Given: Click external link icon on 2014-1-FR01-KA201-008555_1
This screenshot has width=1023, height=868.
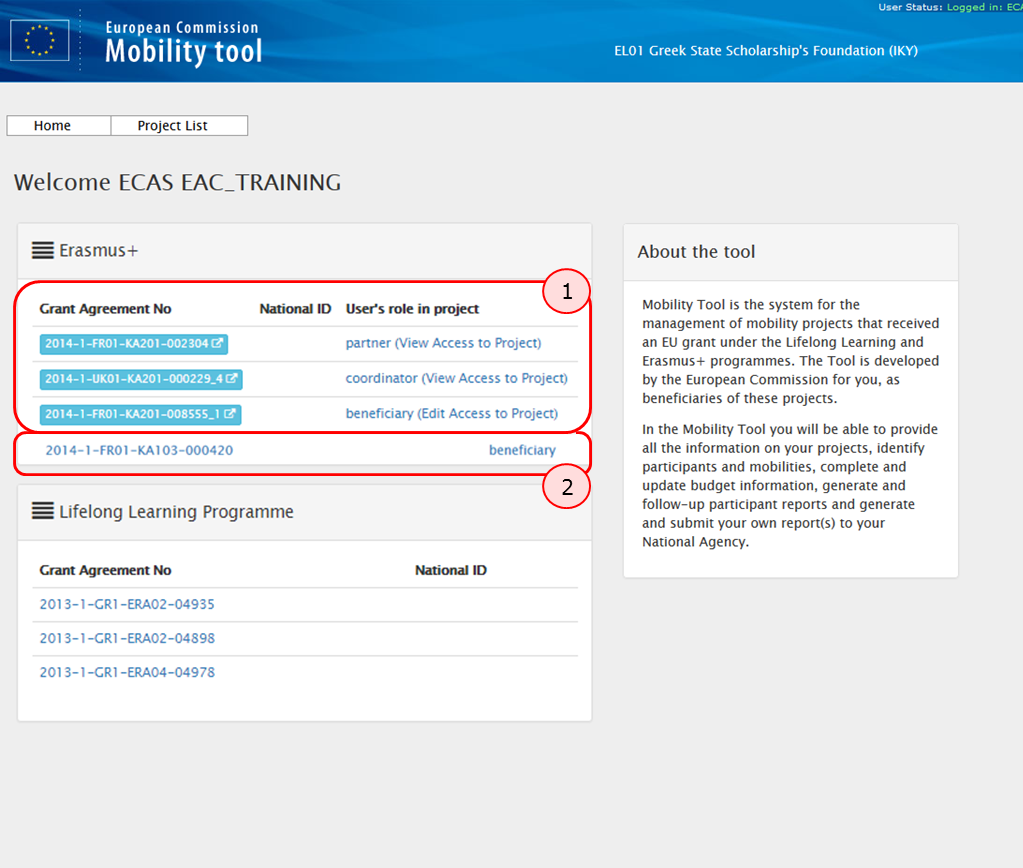Looking at the screenshot, I should pyautogui.click(x=230, y=414).
